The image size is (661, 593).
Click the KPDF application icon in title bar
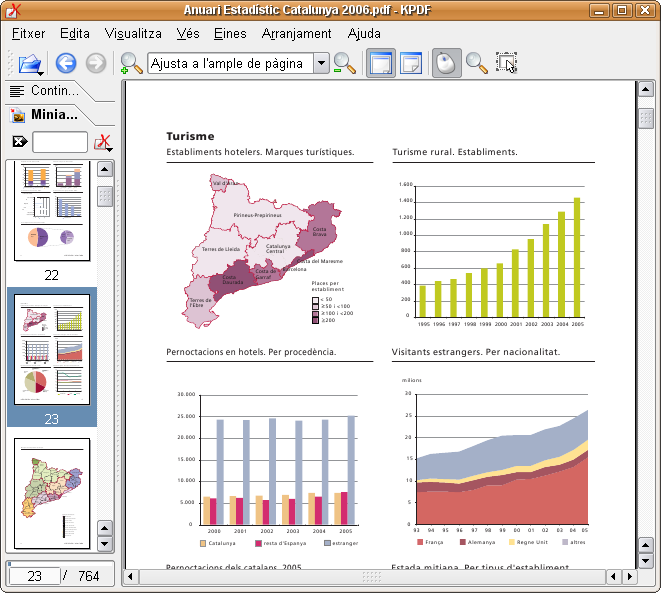pyautogui.click(x=13, y=10)
